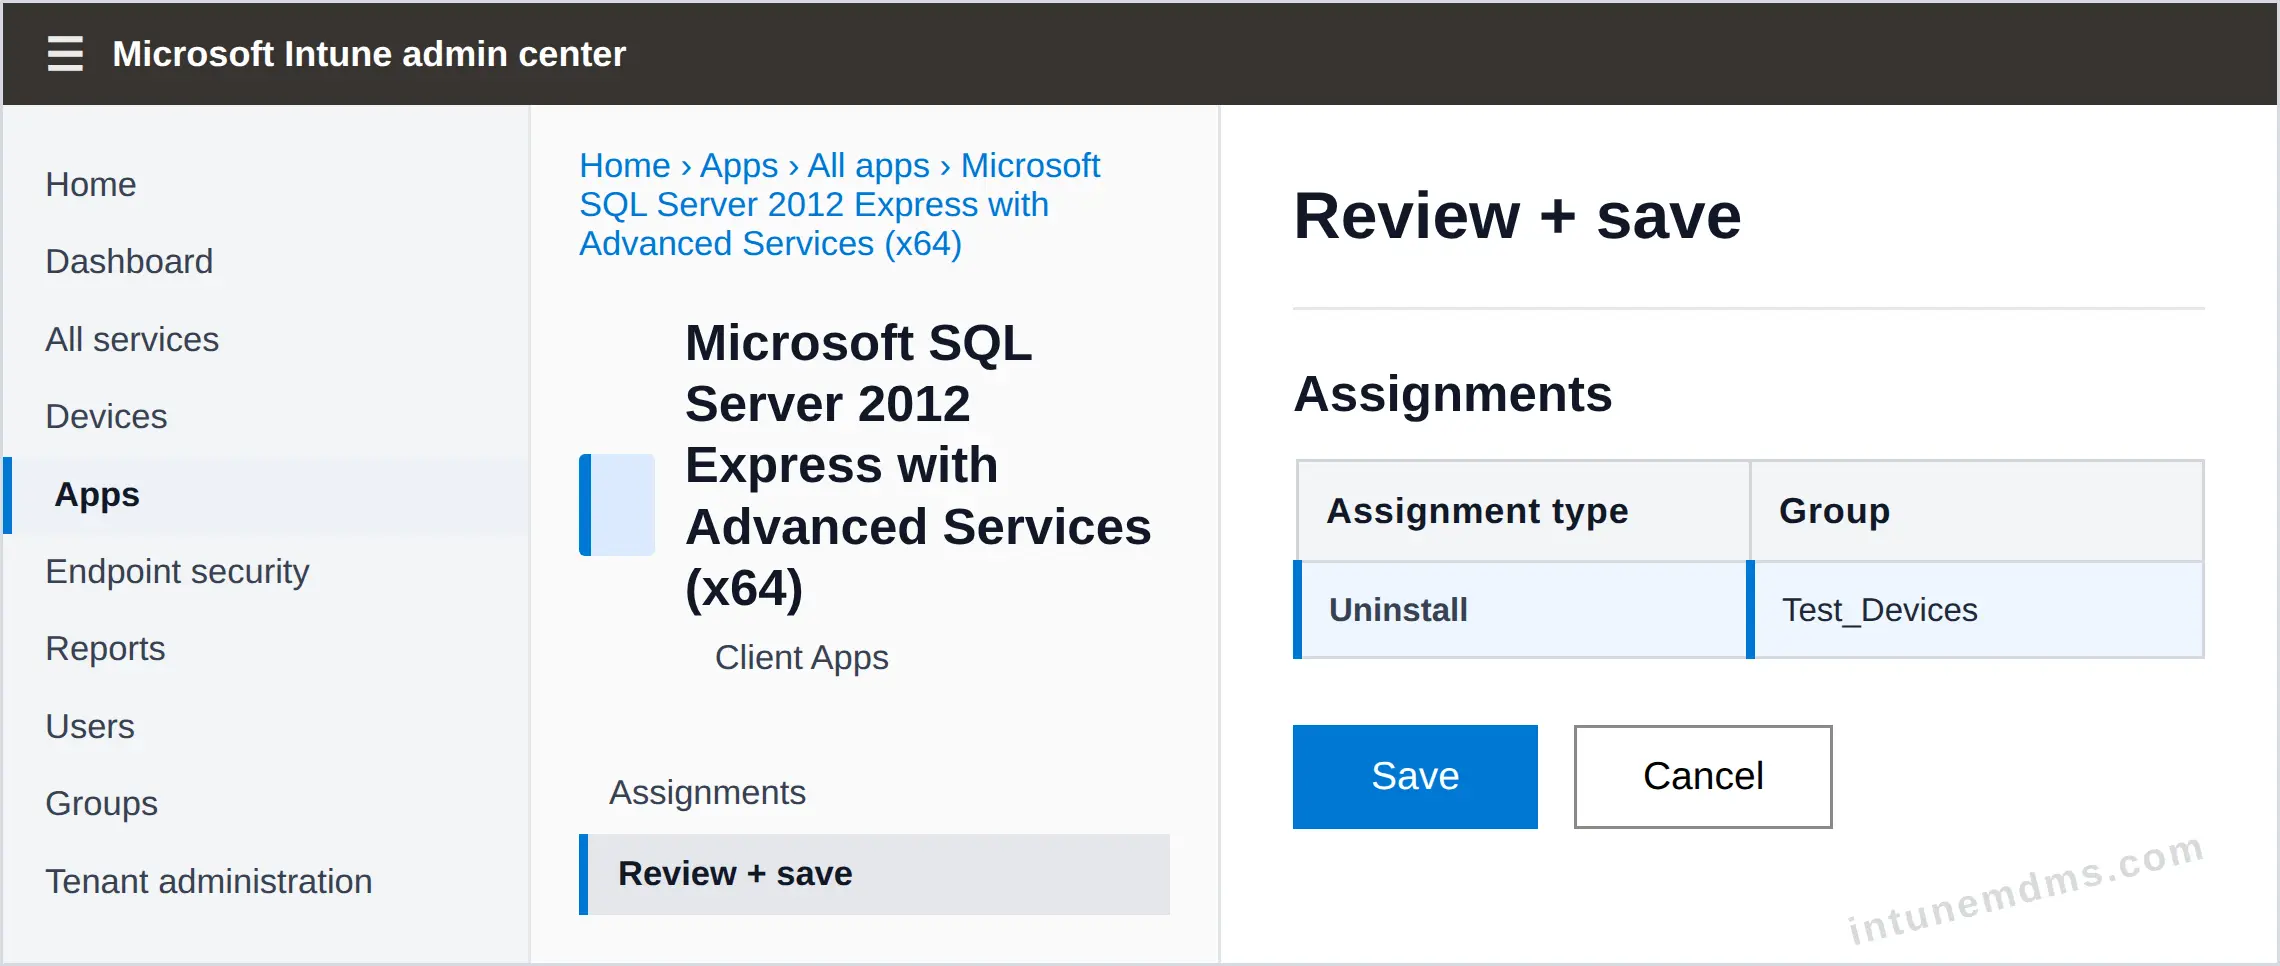Click the Review + save page heading
This screenshot has width=2280, height=966.
point(1517,216)
